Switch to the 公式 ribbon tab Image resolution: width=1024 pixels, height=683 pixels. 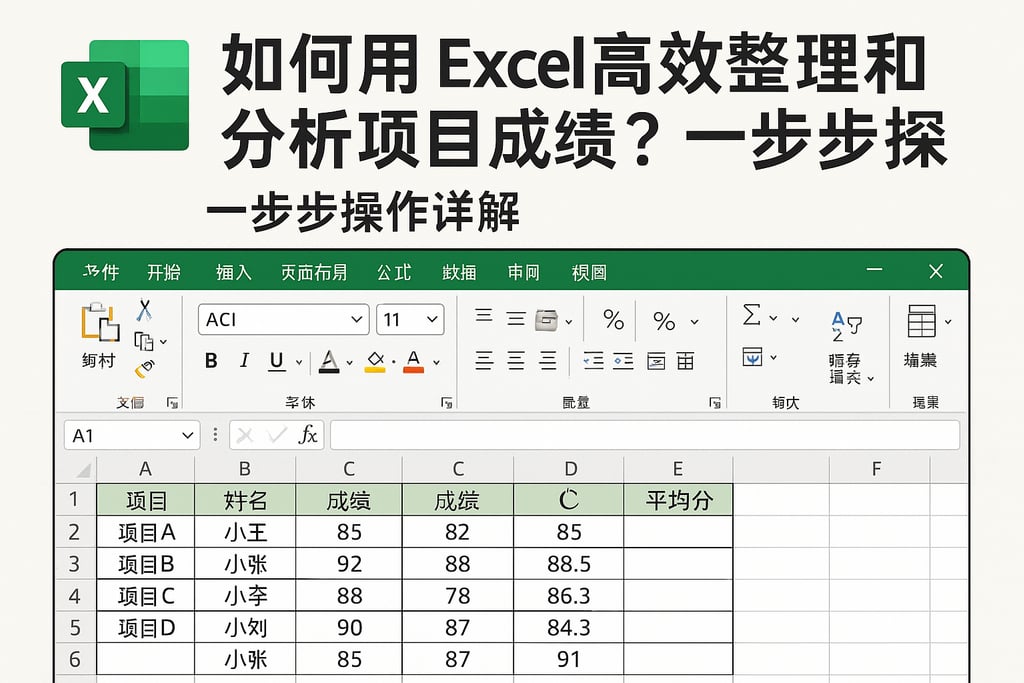pyautogui.click(x=393, y=272)
